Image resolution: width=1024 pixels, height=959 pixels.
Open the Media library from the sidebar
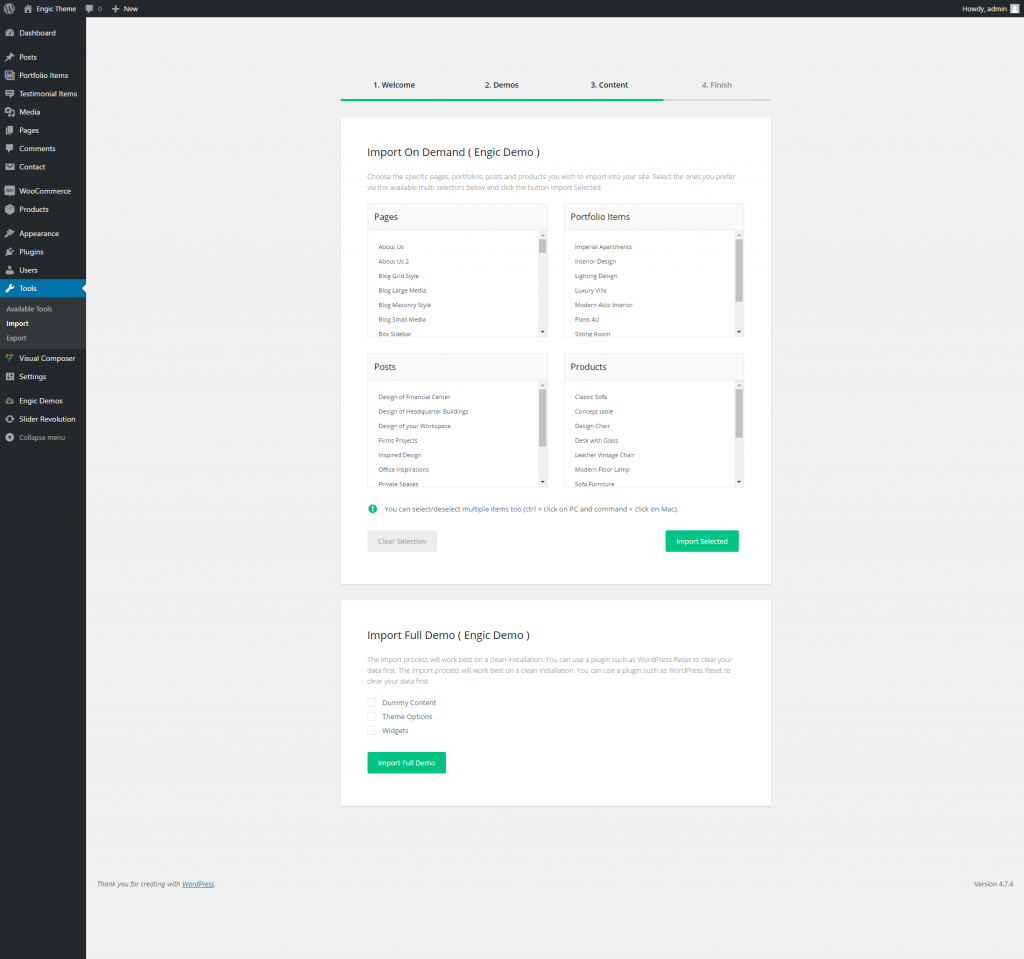coord(30,112)
